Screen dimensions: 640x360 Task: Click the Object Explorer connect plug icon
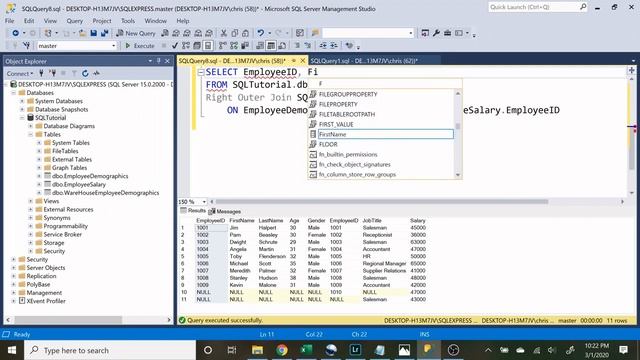[41, 73]
